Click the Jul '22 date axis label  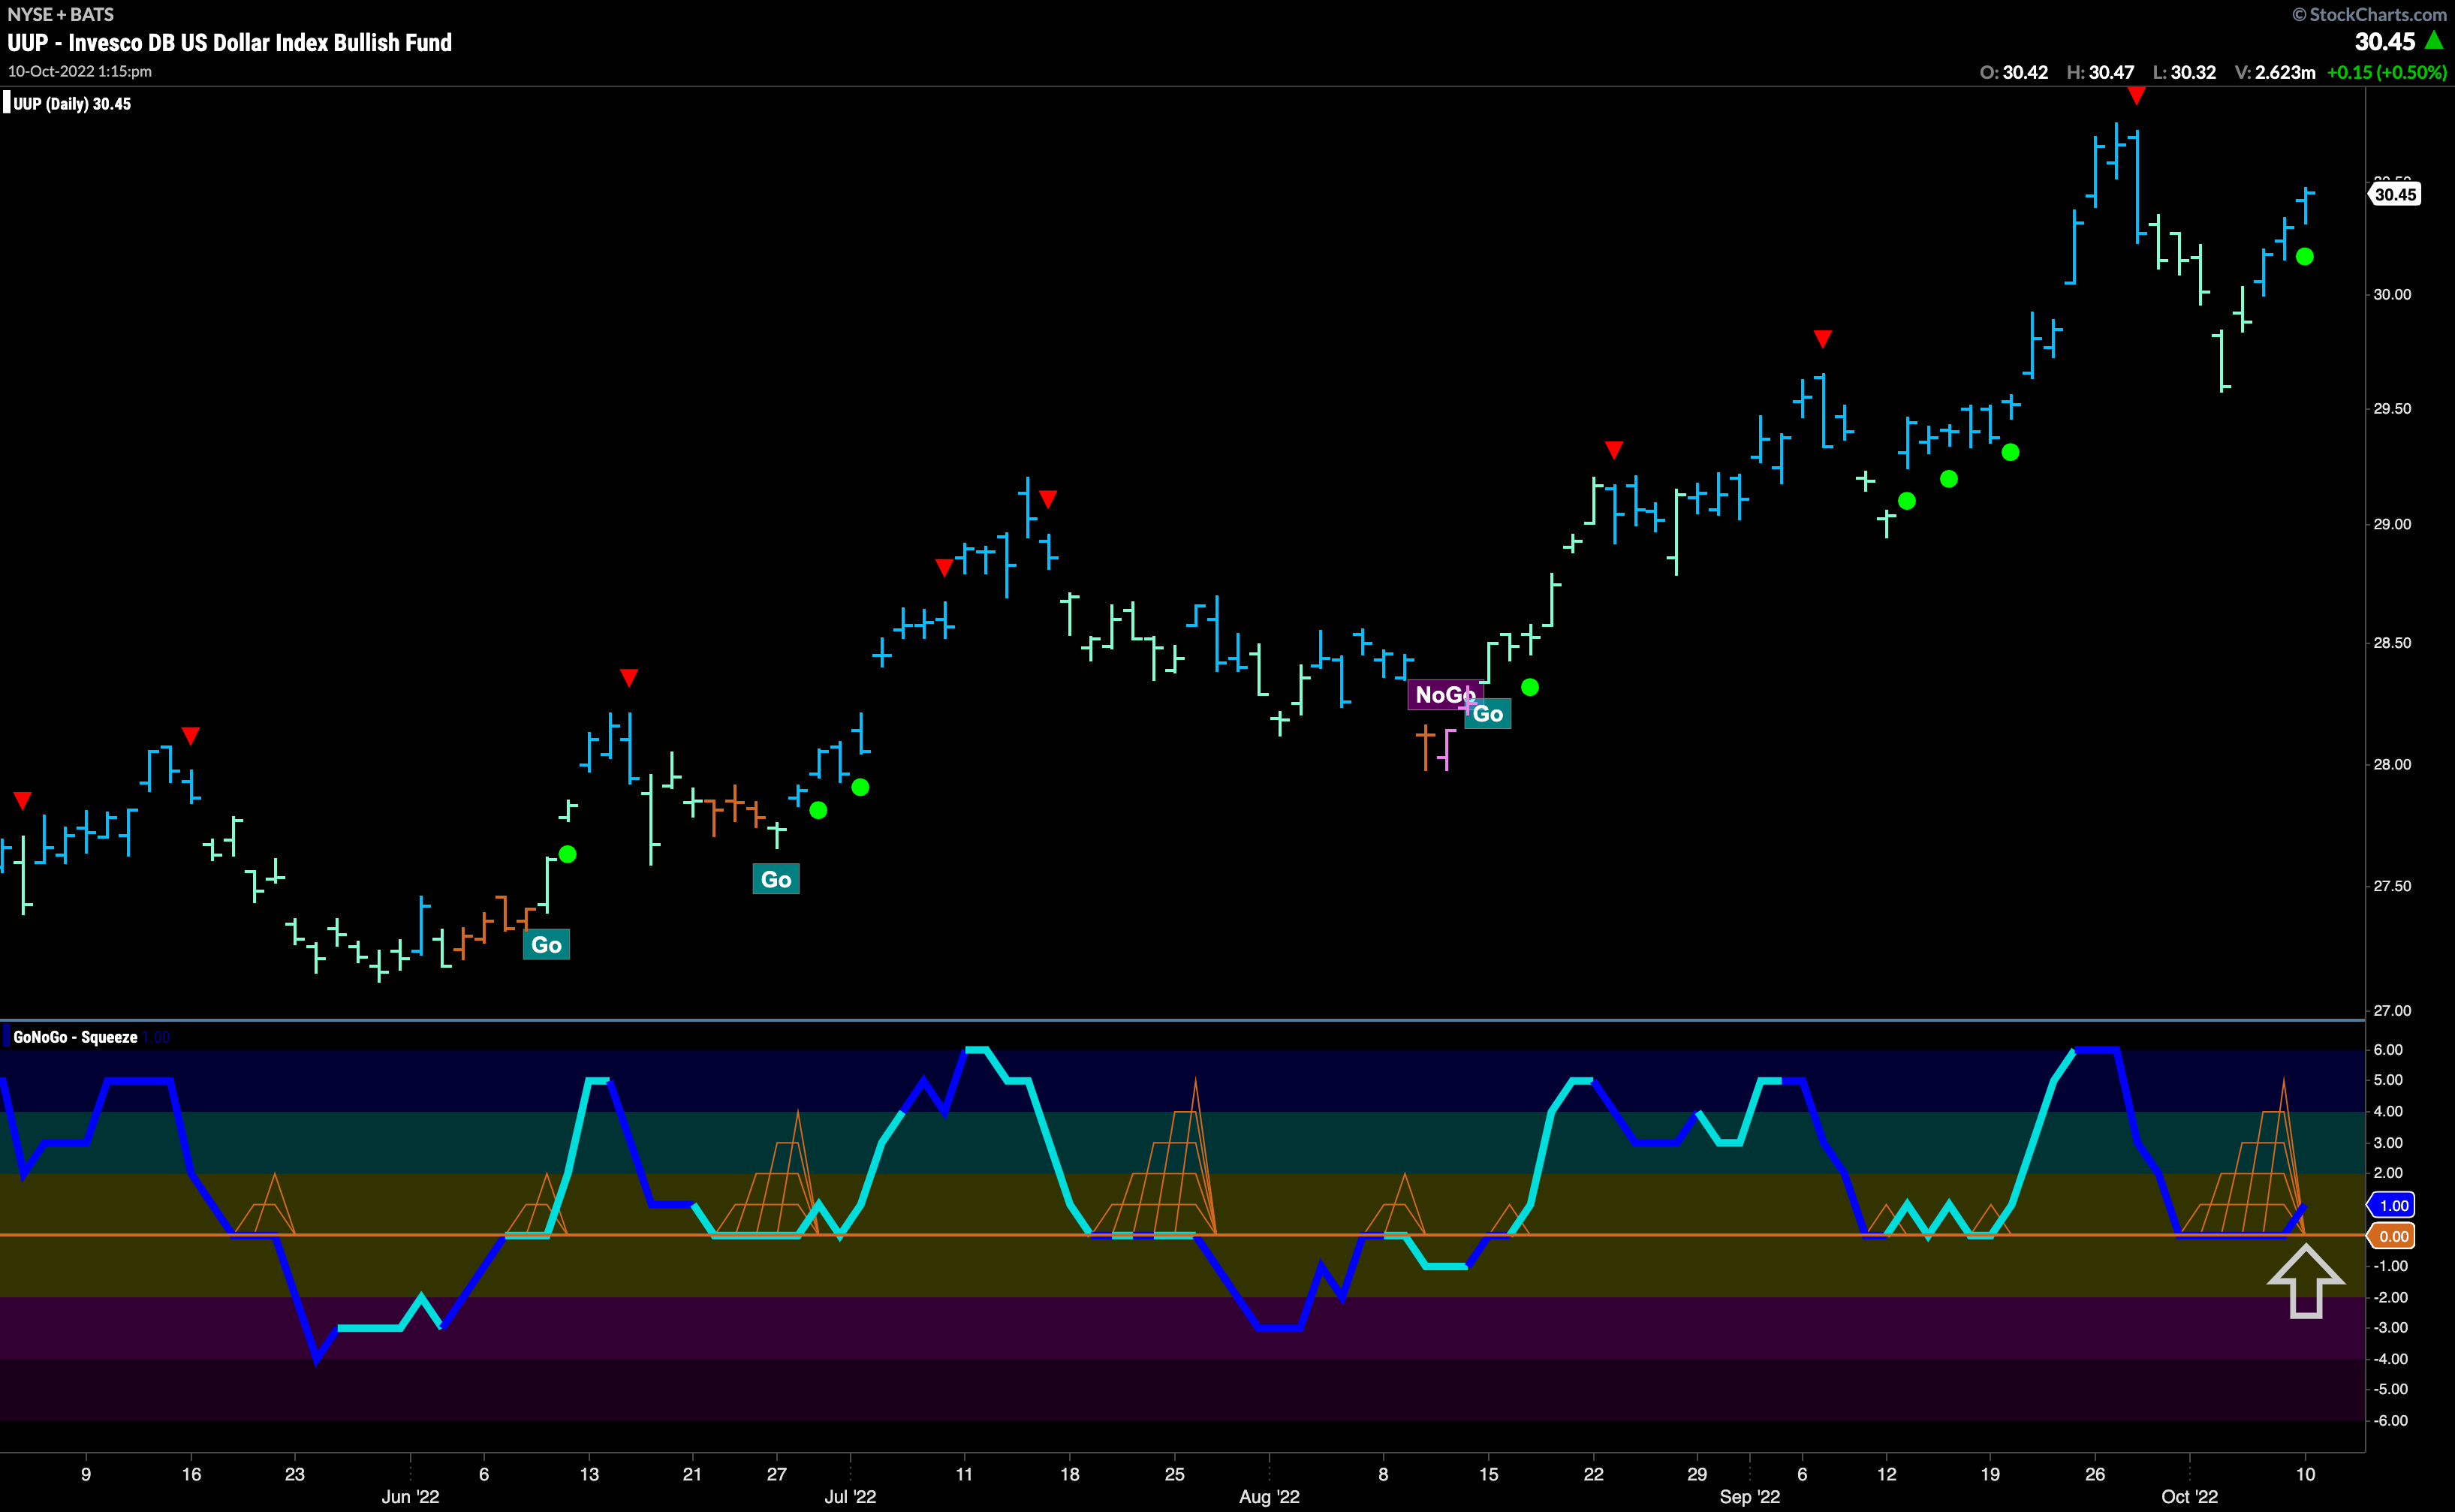click(850, 1497)
